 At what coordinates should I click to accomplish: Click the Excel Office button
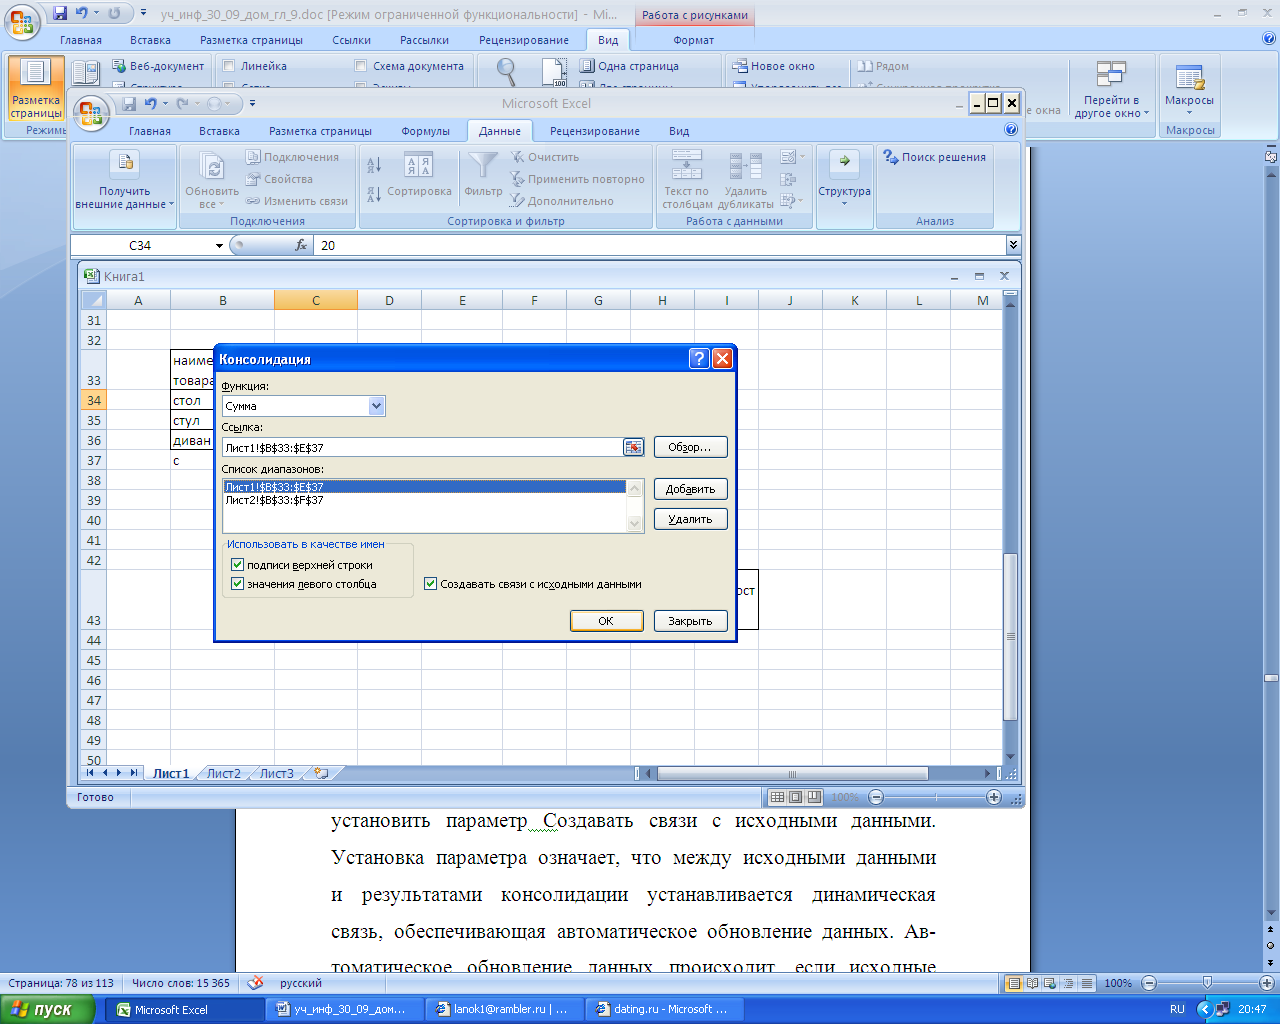click(91, 112)
